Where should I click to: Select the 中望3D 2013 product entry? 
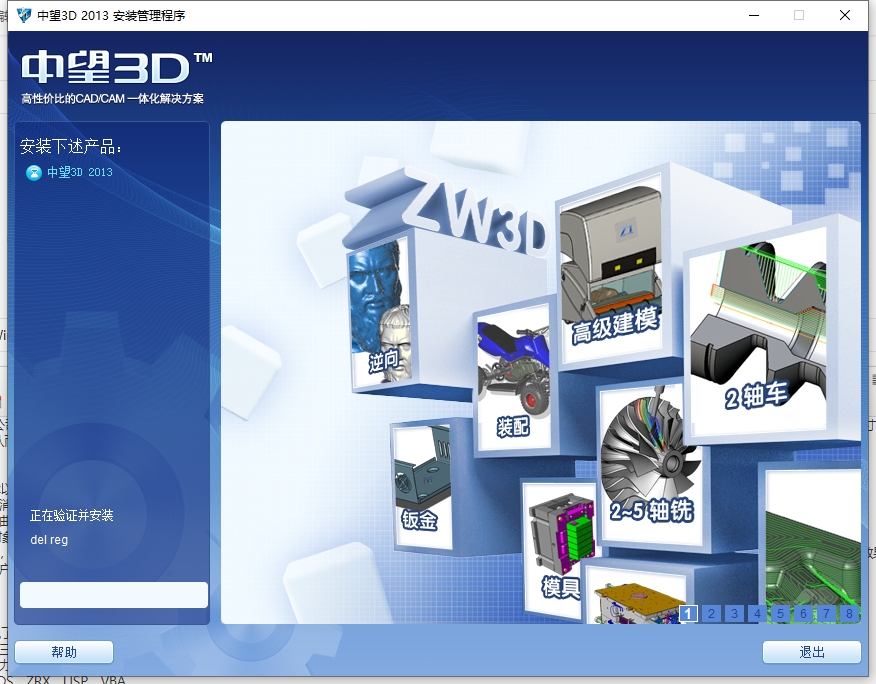[80, 172]
